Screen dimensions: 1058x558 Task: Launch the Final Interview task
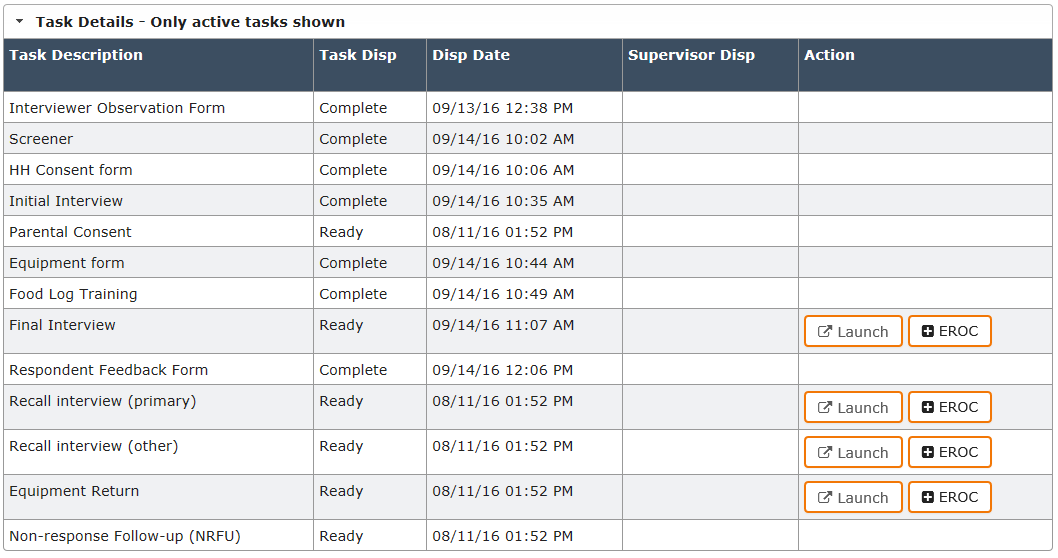[x=853, y=332]
